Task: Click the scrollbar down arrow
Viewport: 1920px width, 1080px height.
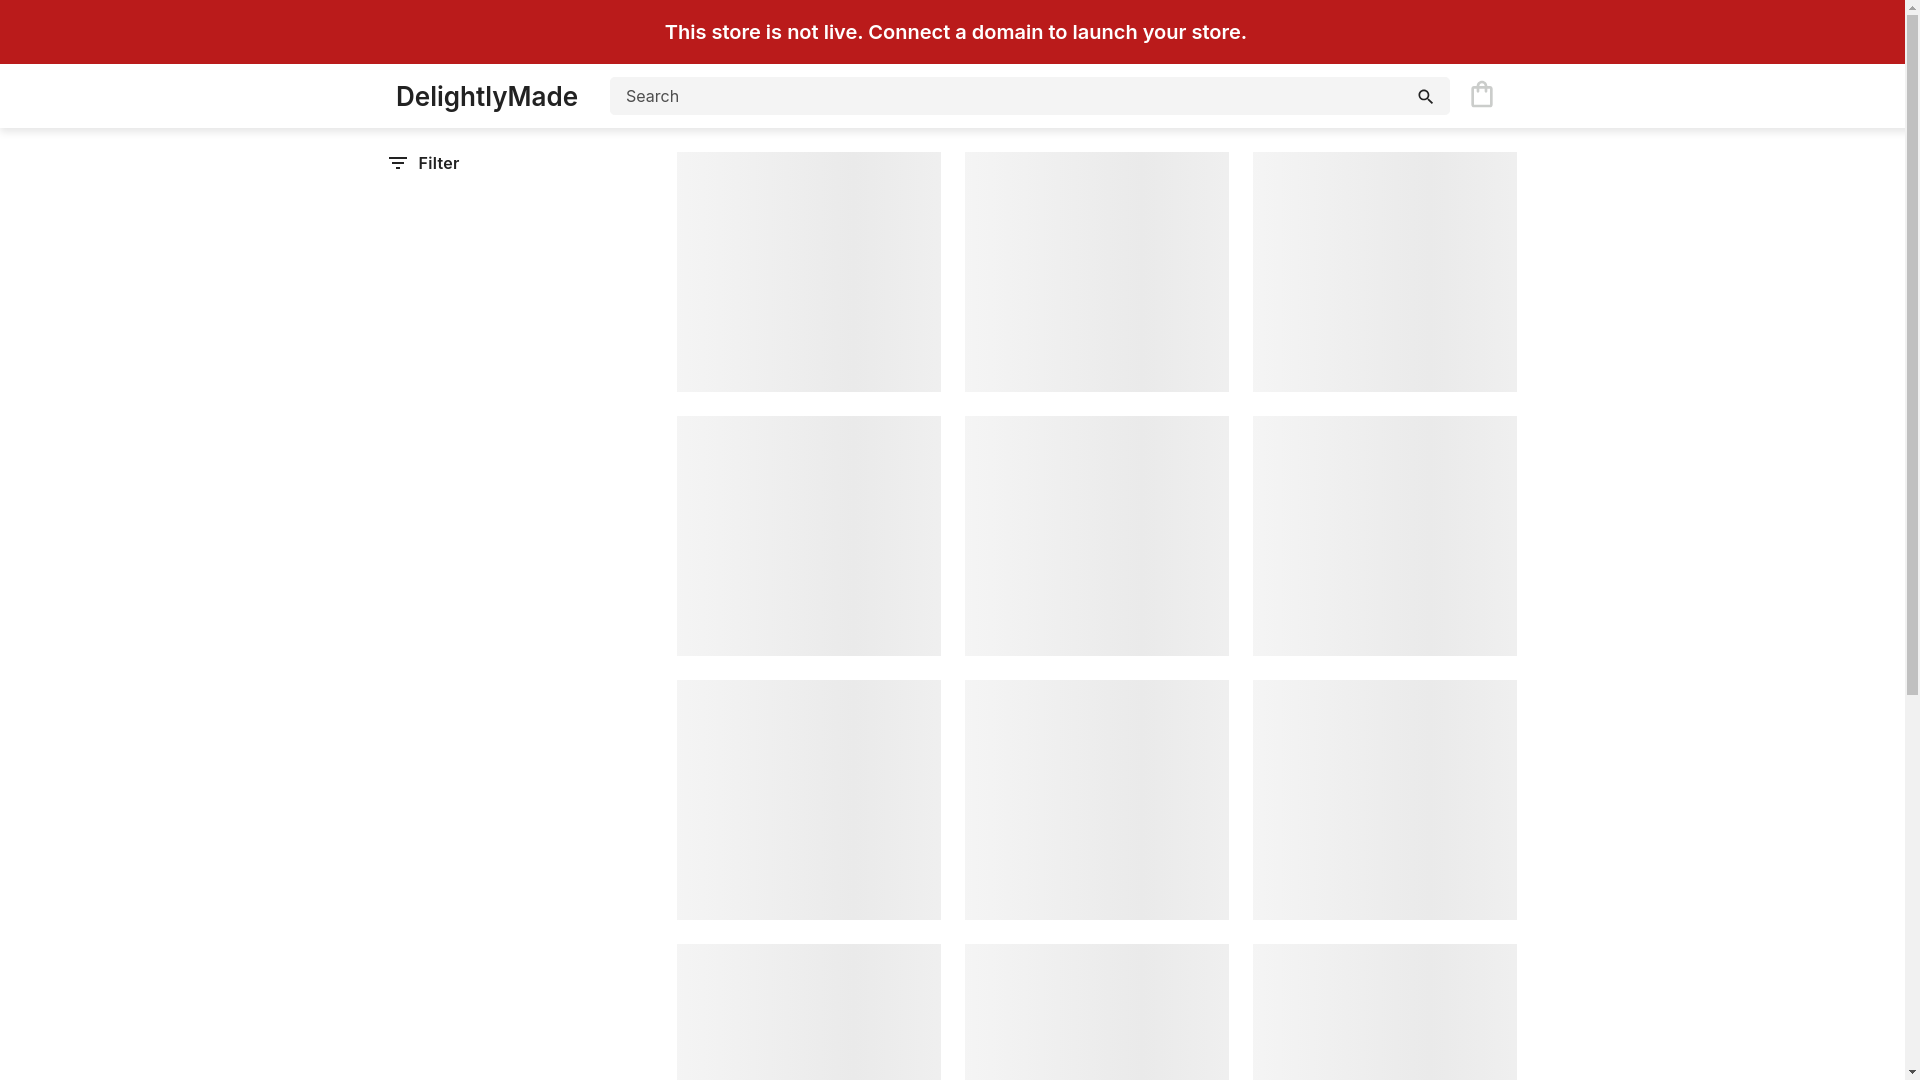Action: coord(1912,1073)
